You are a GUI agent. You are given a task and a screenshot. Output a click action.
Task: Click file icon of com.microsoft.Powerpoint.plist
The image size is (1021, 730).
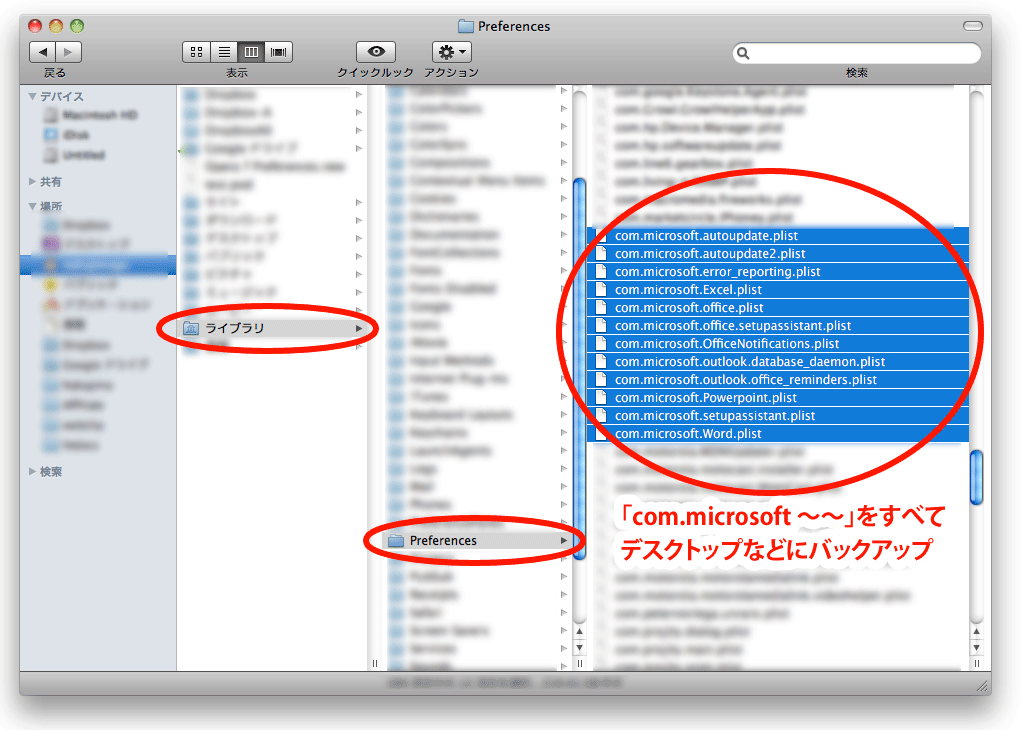(x=601, y=398)
